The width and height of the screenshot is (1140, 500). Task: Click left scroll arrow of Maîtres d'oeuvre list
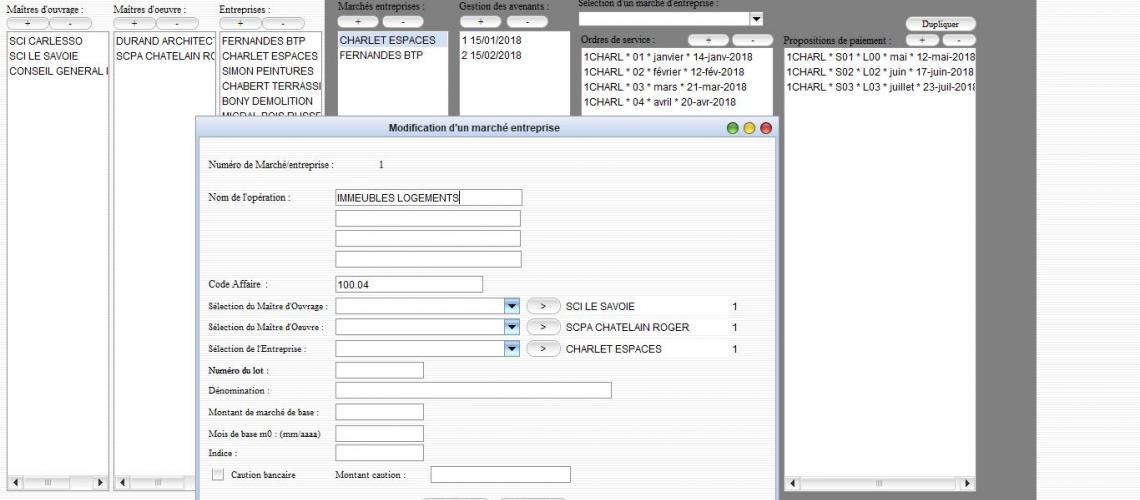[x=123, y=483]
